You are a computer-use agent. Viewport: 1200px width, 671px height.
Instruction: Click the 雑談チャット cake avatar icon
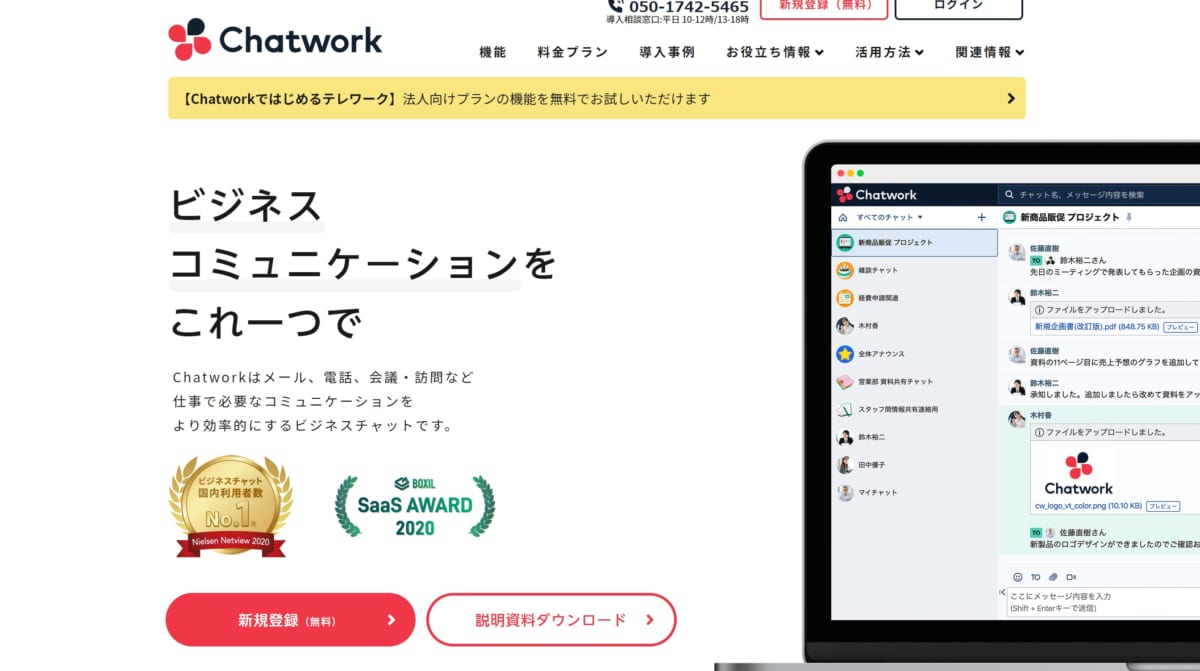pyautogui.click(x=845, y=270)
